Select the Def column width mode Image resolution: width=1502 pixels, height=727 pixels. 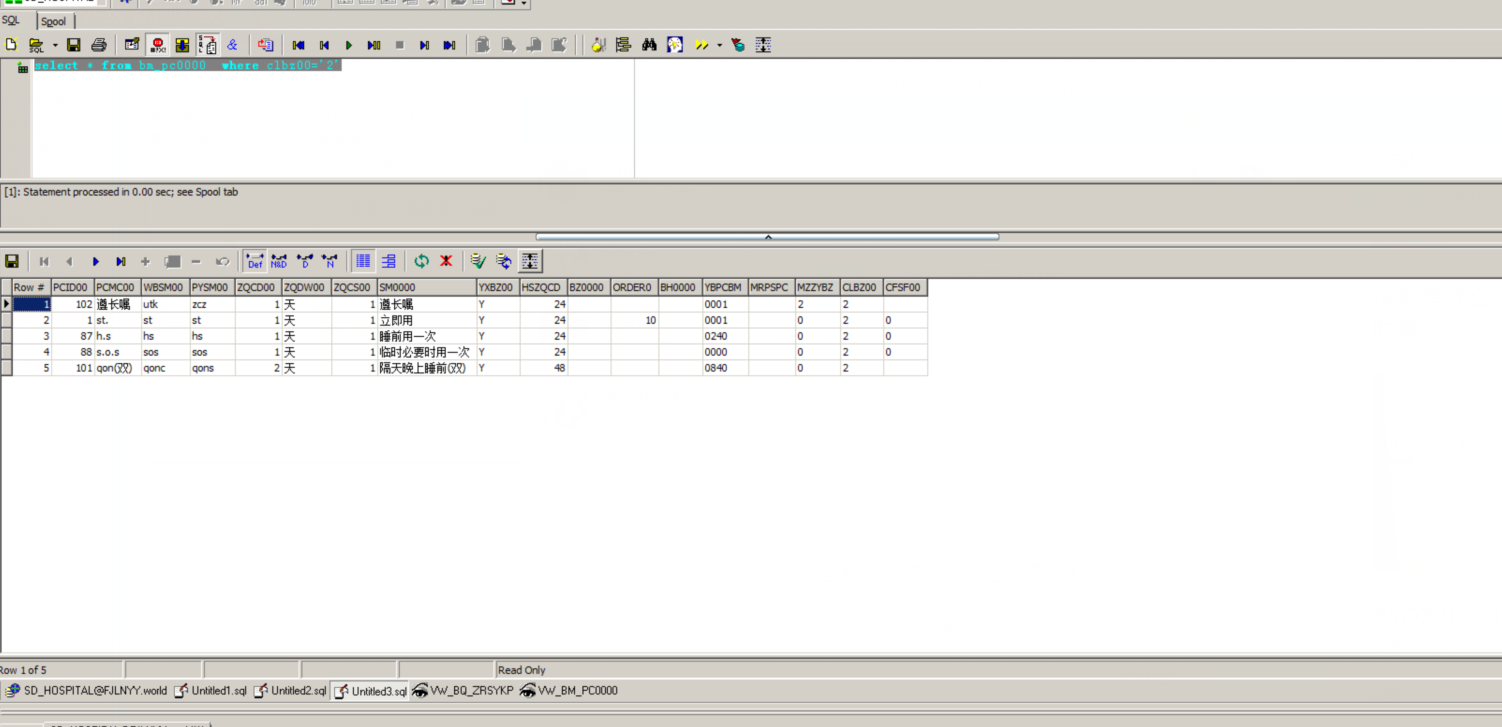pos(255,261)
